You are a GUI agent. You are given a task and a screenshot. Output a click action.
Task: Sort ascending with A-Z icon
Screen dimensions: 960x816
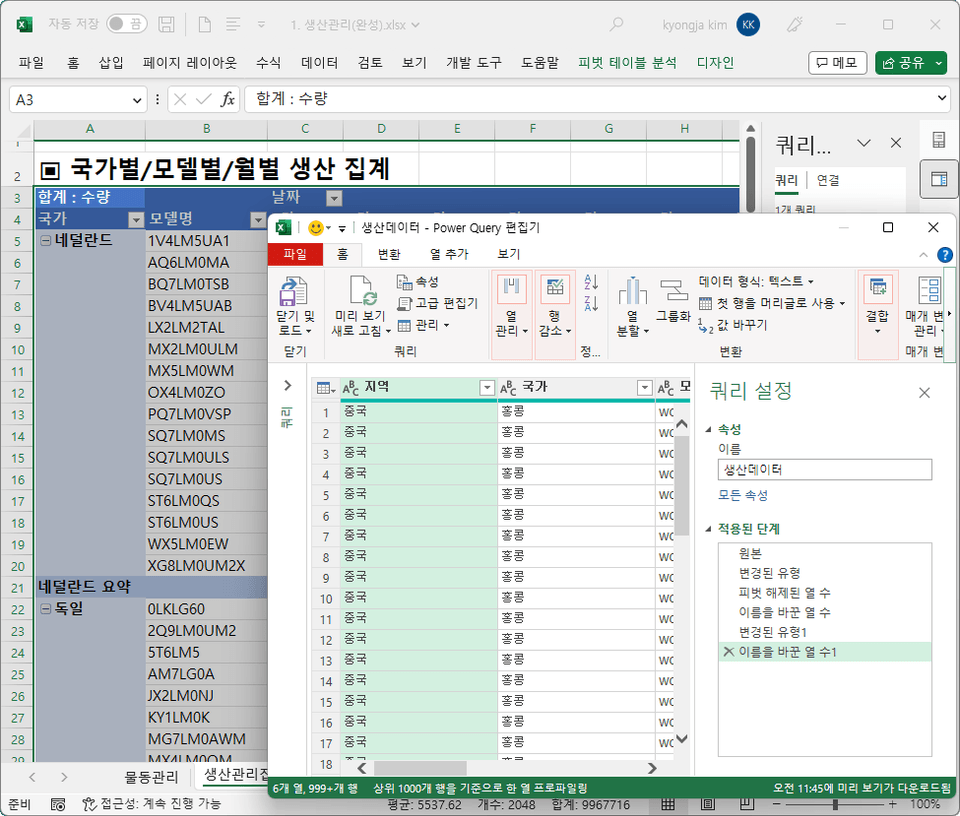click(x=591, y=282)
